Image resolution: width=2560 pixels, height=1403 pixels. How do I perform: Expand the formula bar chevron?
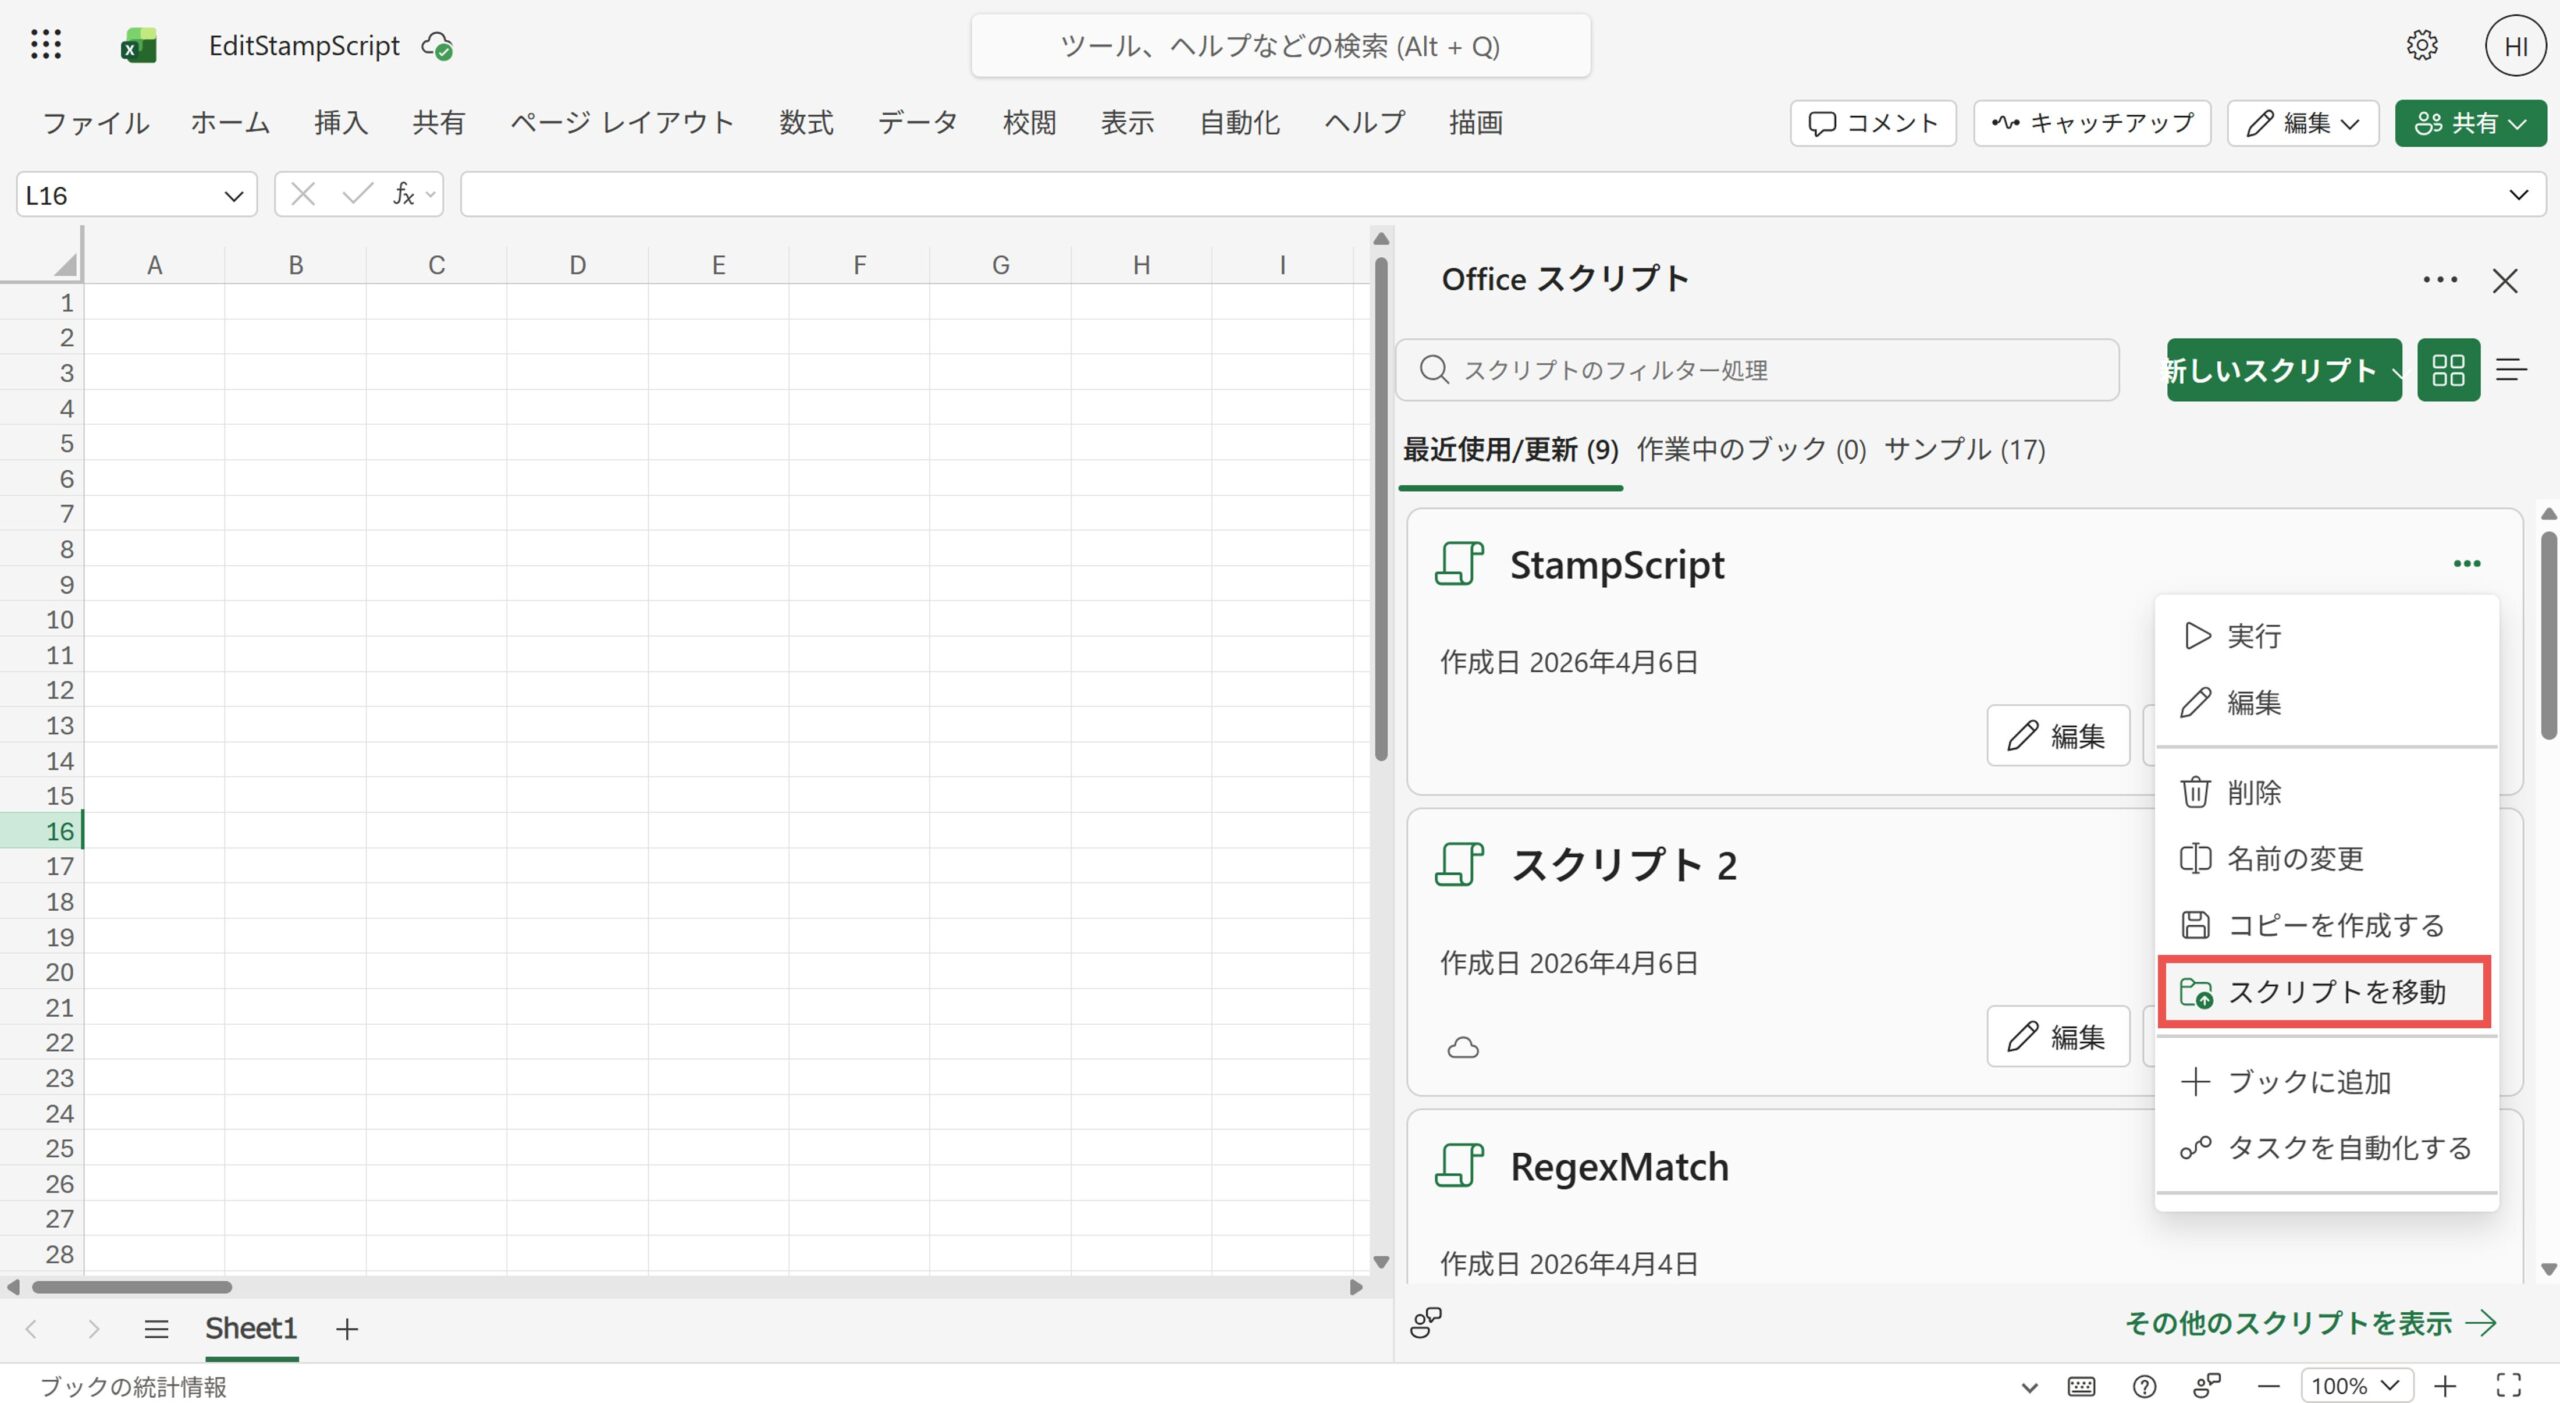pyautogui.click(x=2518, y=195)
